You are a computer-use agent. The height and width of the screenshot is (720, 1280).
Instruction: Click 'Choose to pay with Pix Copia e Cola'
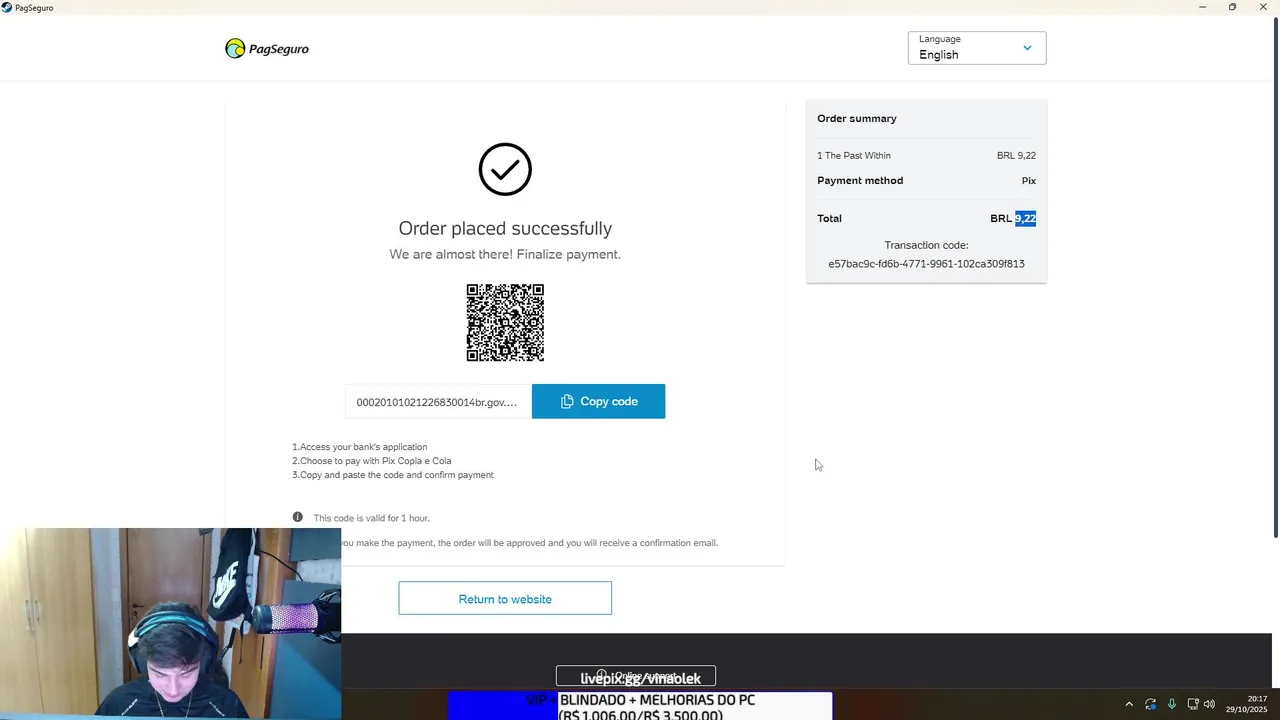click(372, 461)
